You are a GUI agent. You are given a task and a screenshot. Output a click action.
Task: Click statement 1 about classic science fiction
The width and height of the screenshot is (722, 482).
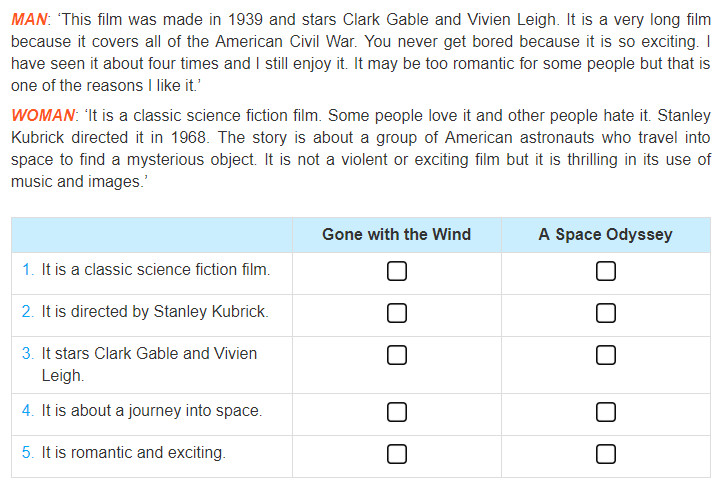click(x=156, y=269)
